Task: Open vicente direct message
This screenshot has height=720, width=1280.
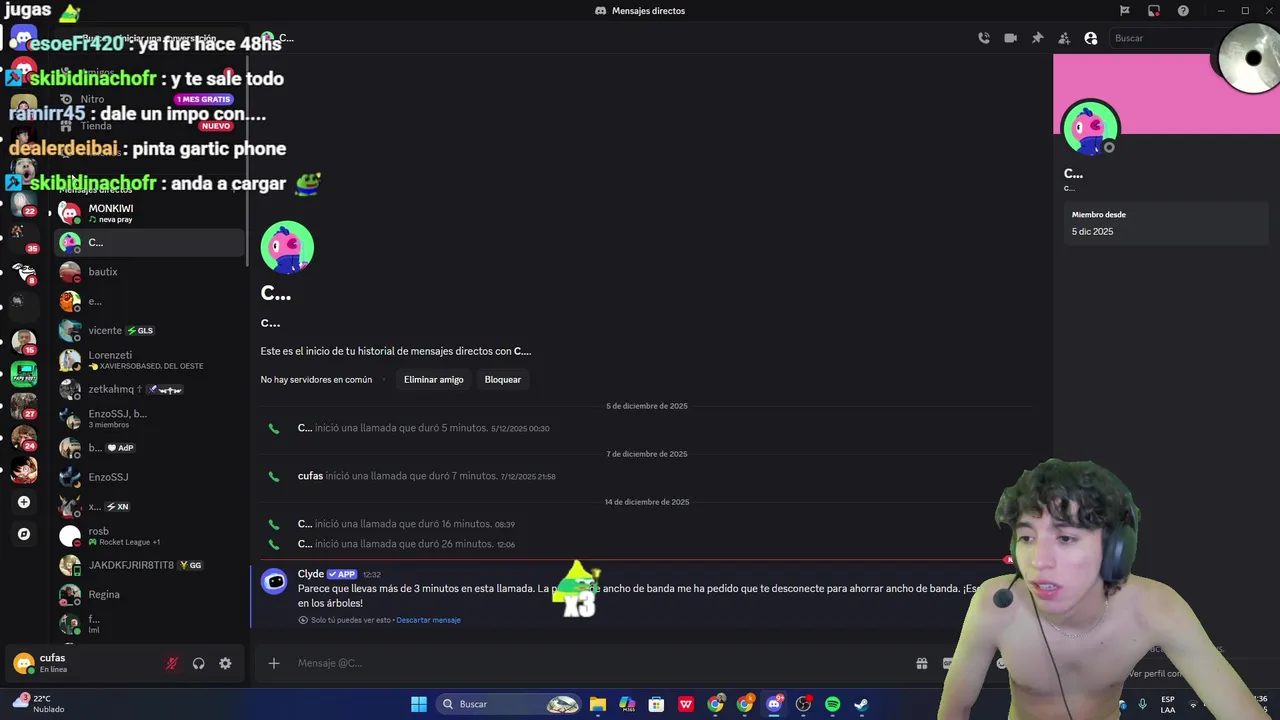Action: [150, 330]
